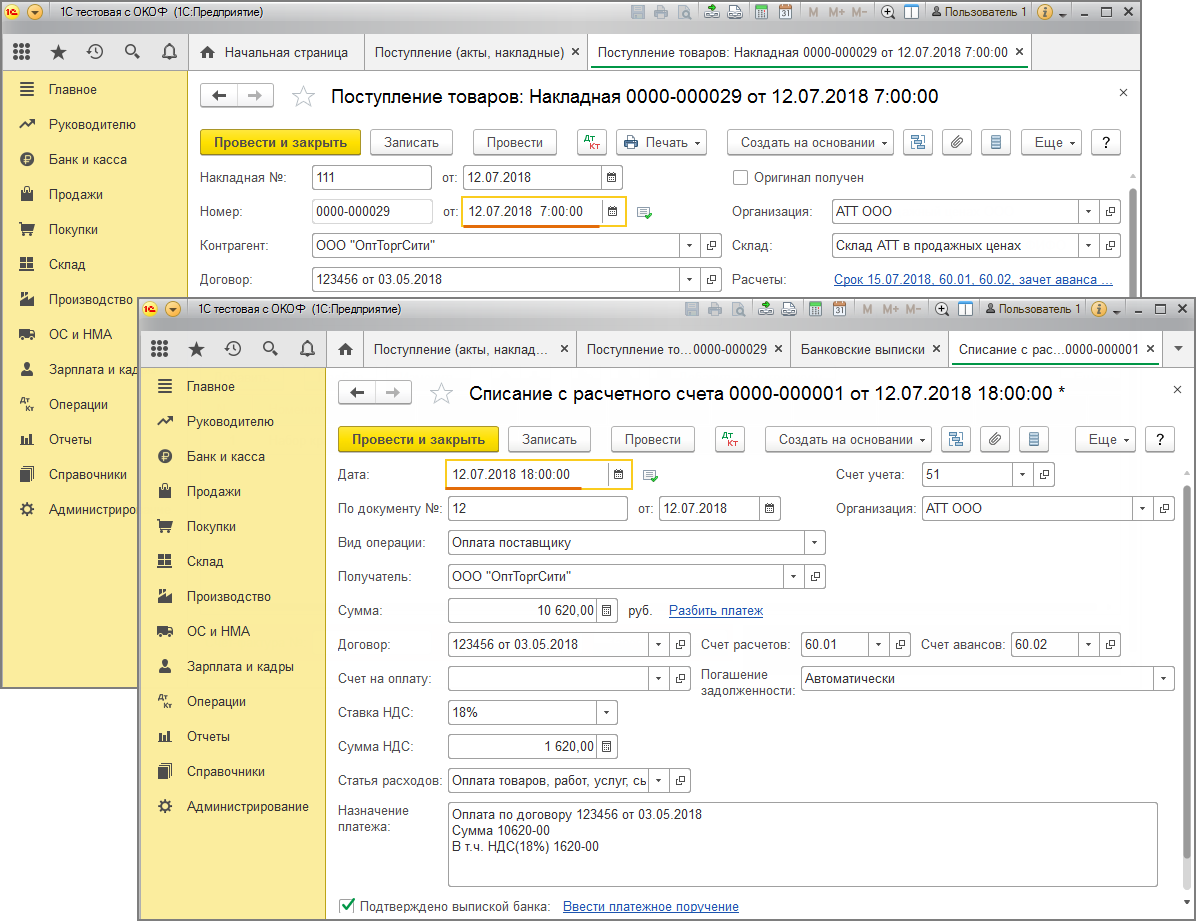Show Дт/Кт postings in Списание document
The image size is (1199, 924).
click(729, 439)
